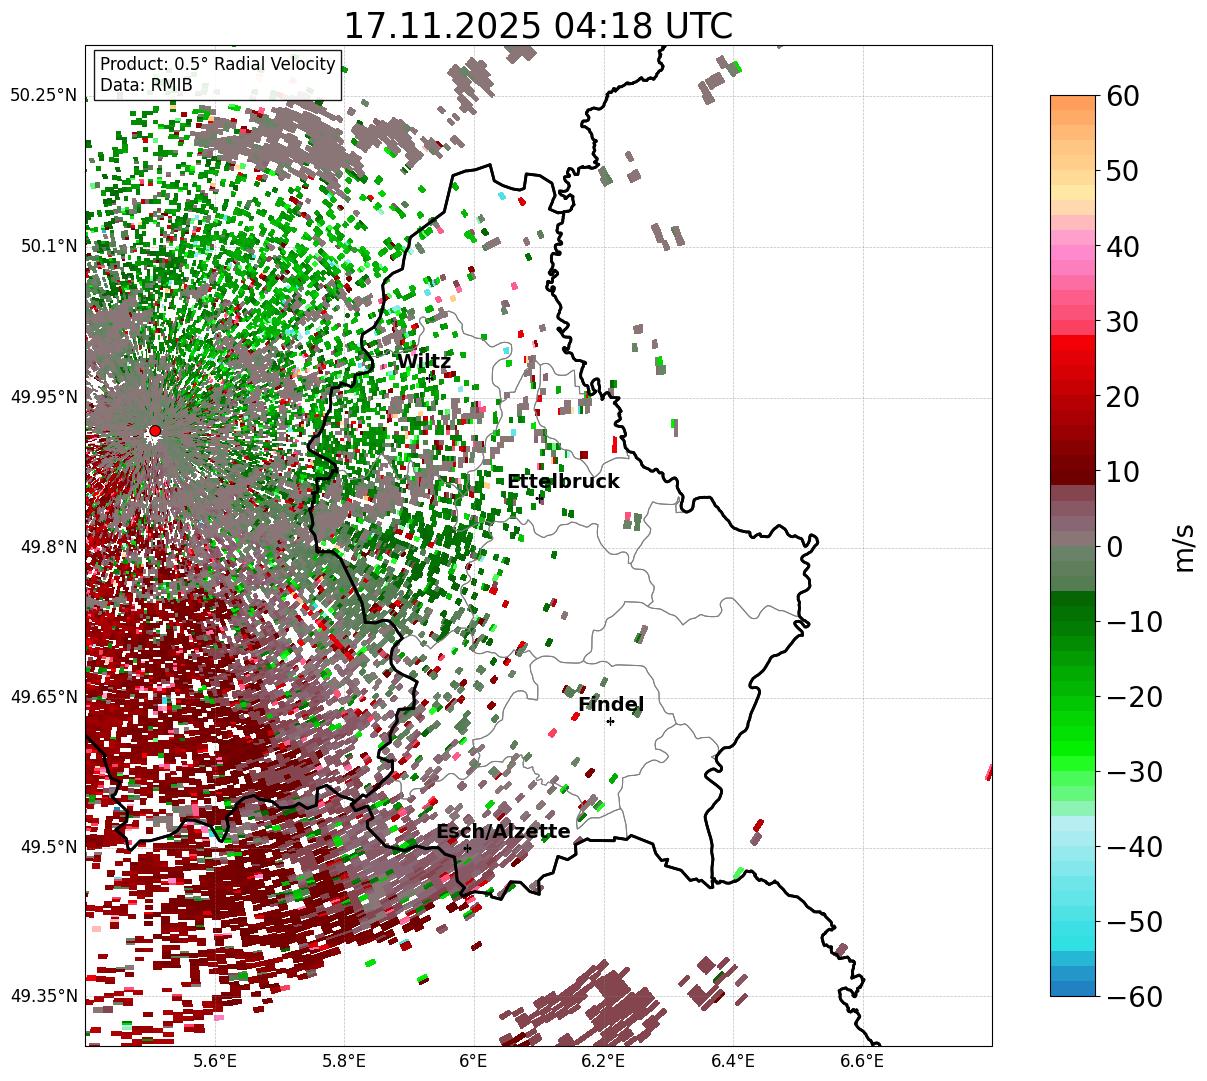Click the Esch/Alzette city label
The image size is (1207, 1081).
click(503, 832)
